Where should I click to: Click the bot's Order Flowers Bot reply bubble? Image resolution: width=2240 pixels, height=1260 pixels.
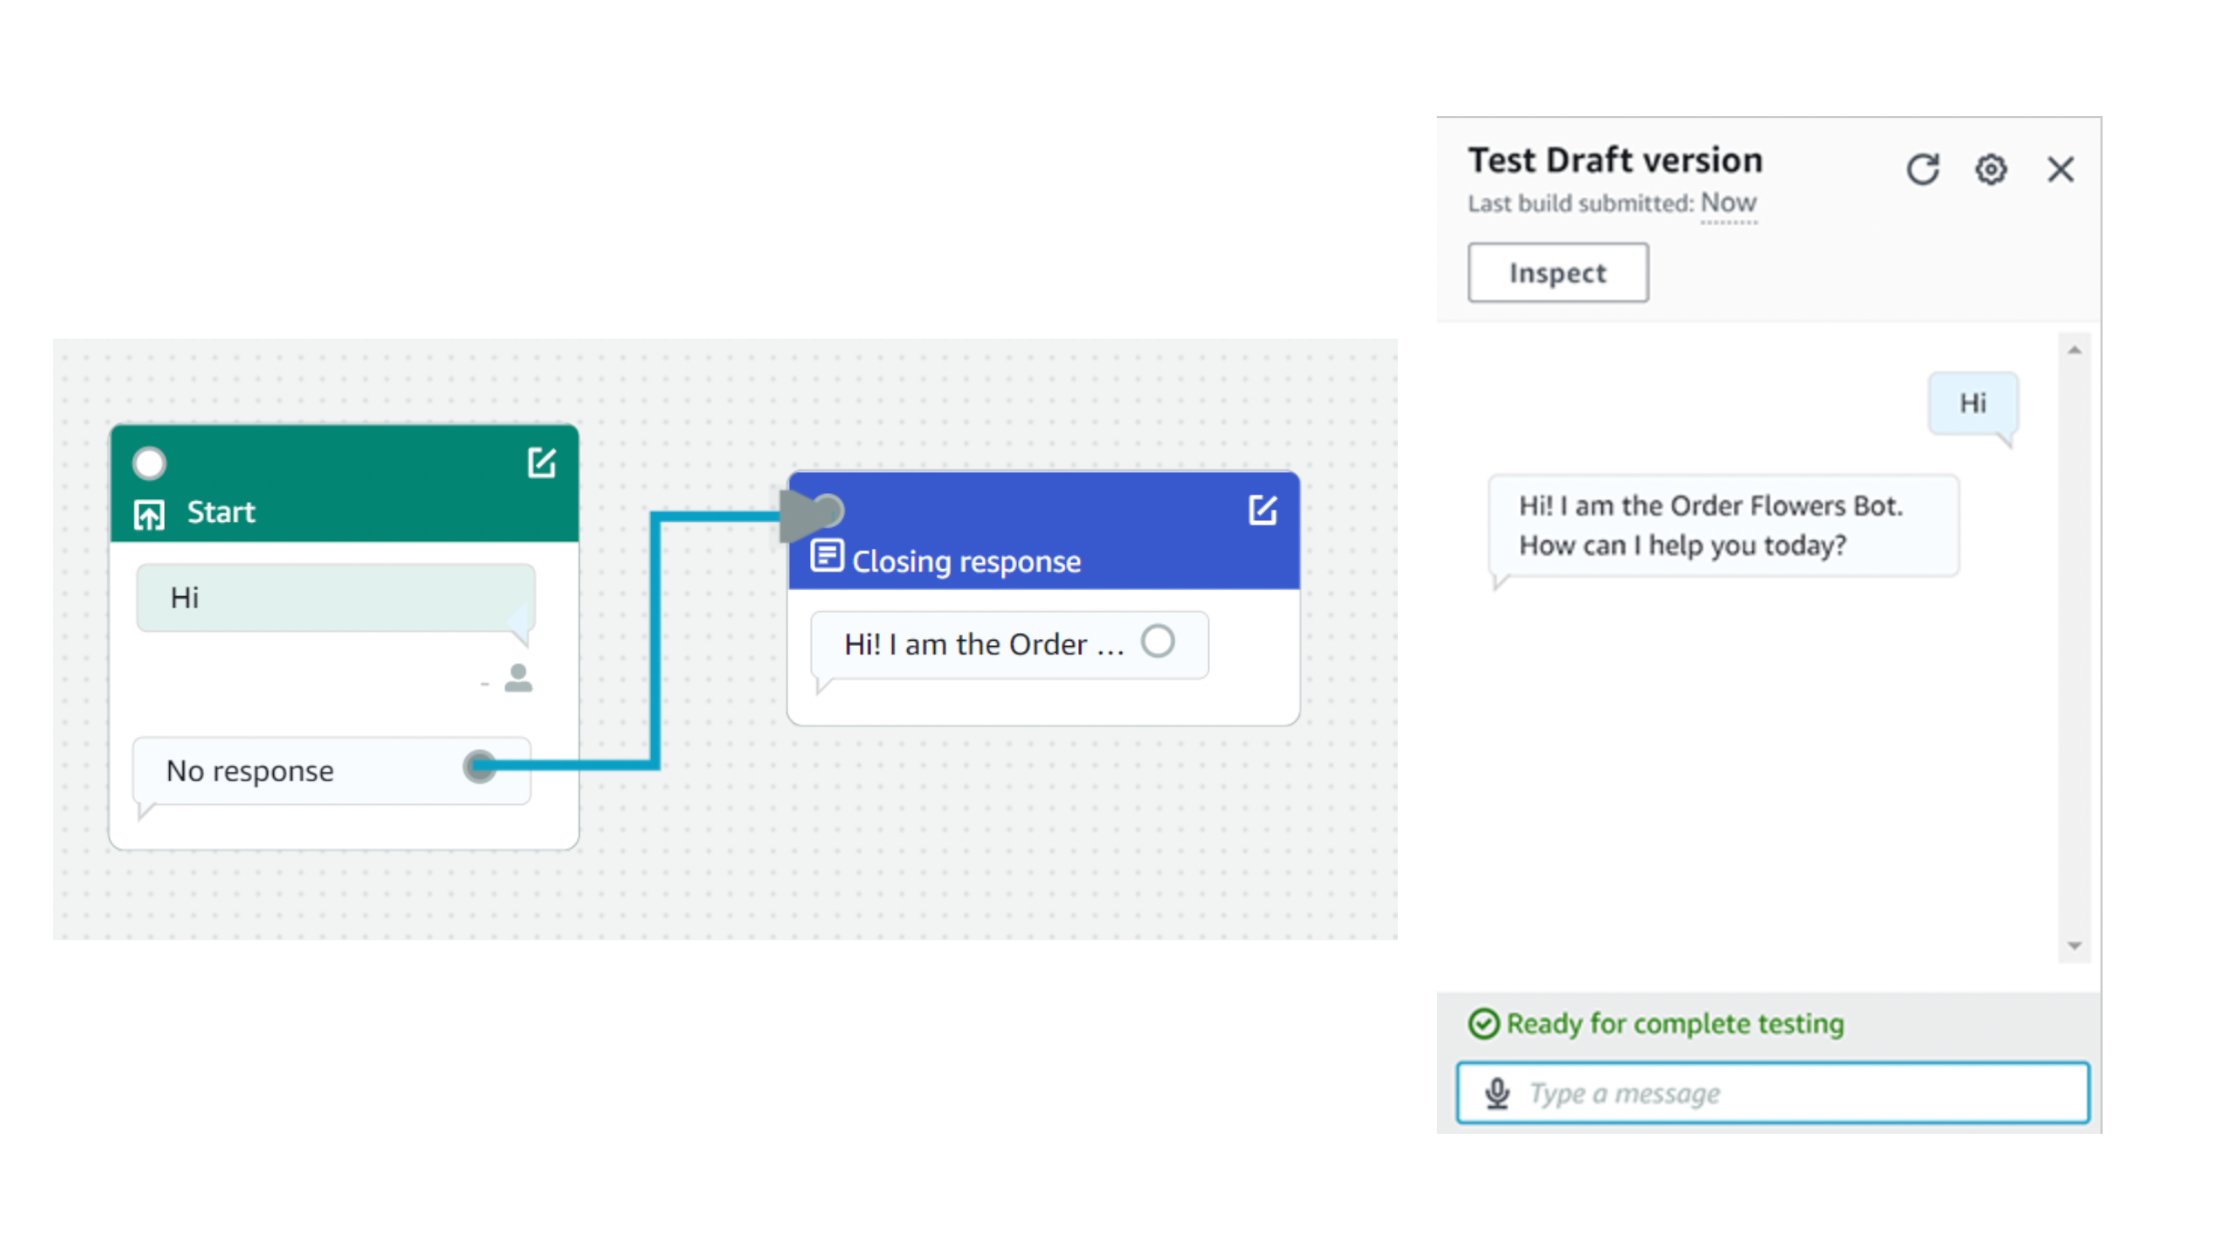pos(1724,526)
